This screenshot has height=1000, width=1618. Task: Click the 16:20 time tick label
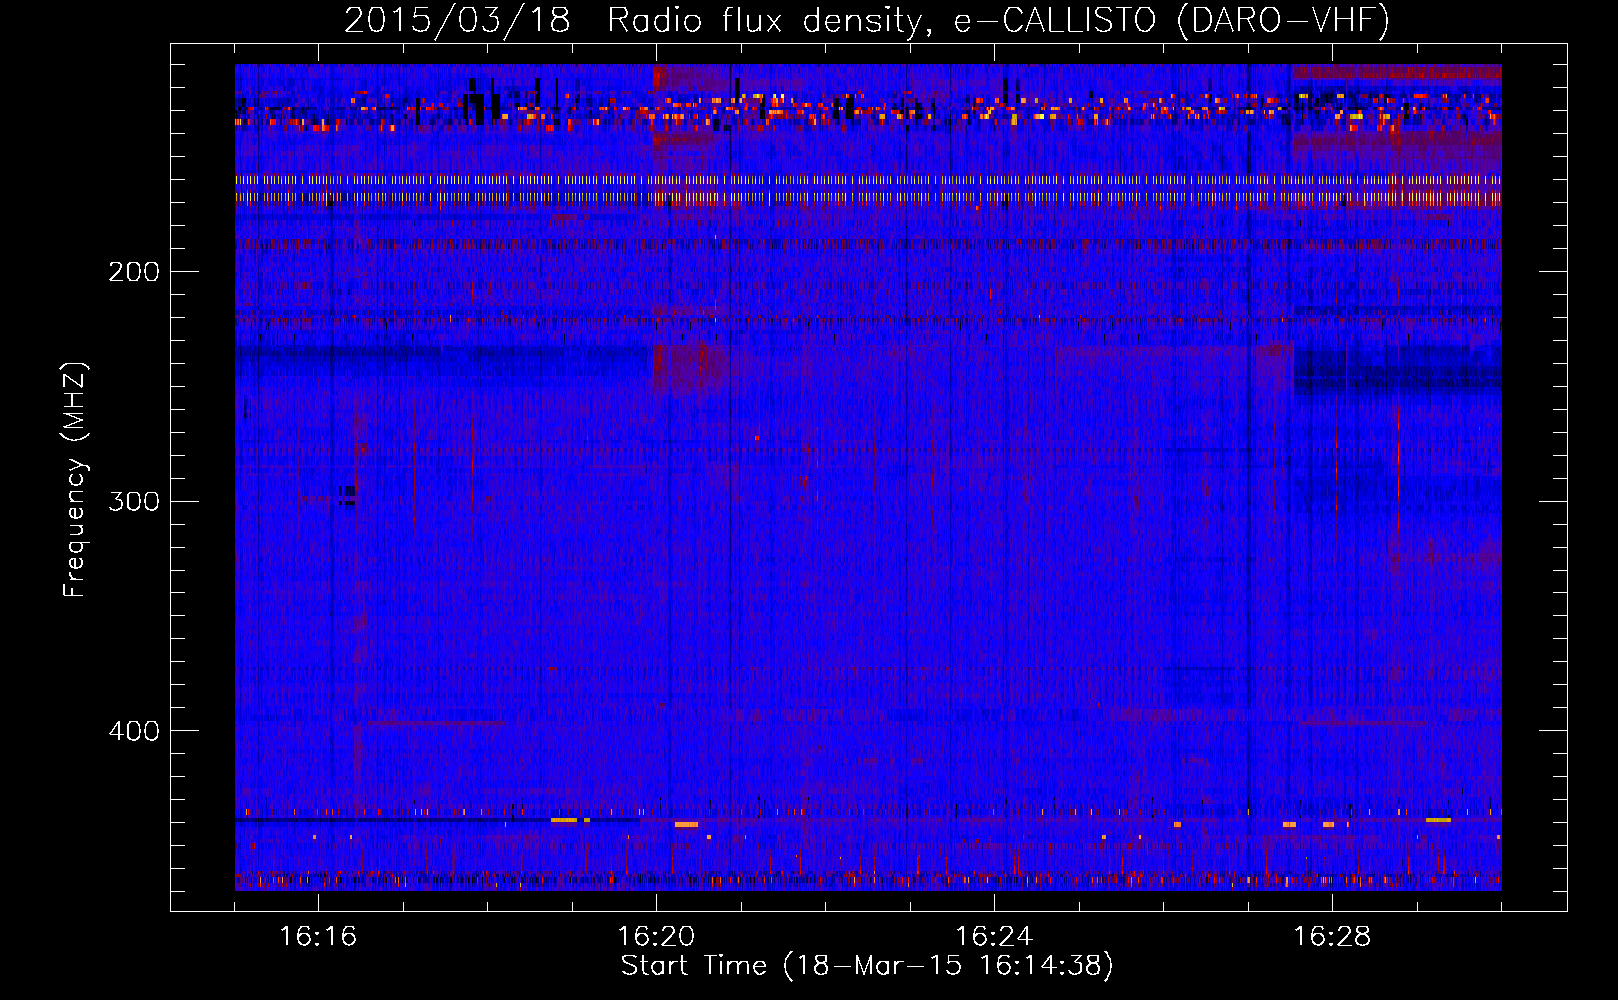point(656,936)
